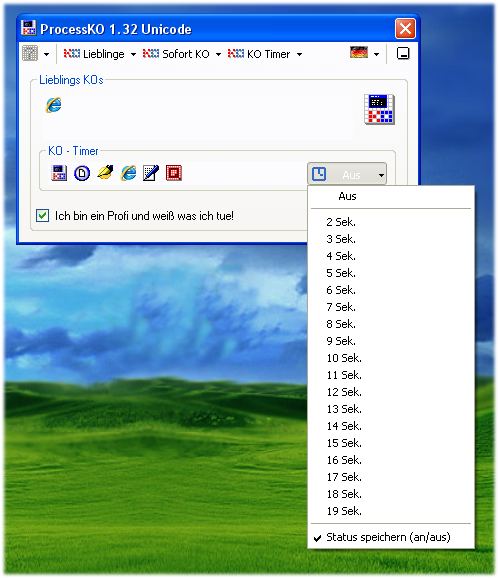This screenshot has width=498, height=578.
Task: Choose 3 Sek. from timer menu
Action: coord(391,239)
